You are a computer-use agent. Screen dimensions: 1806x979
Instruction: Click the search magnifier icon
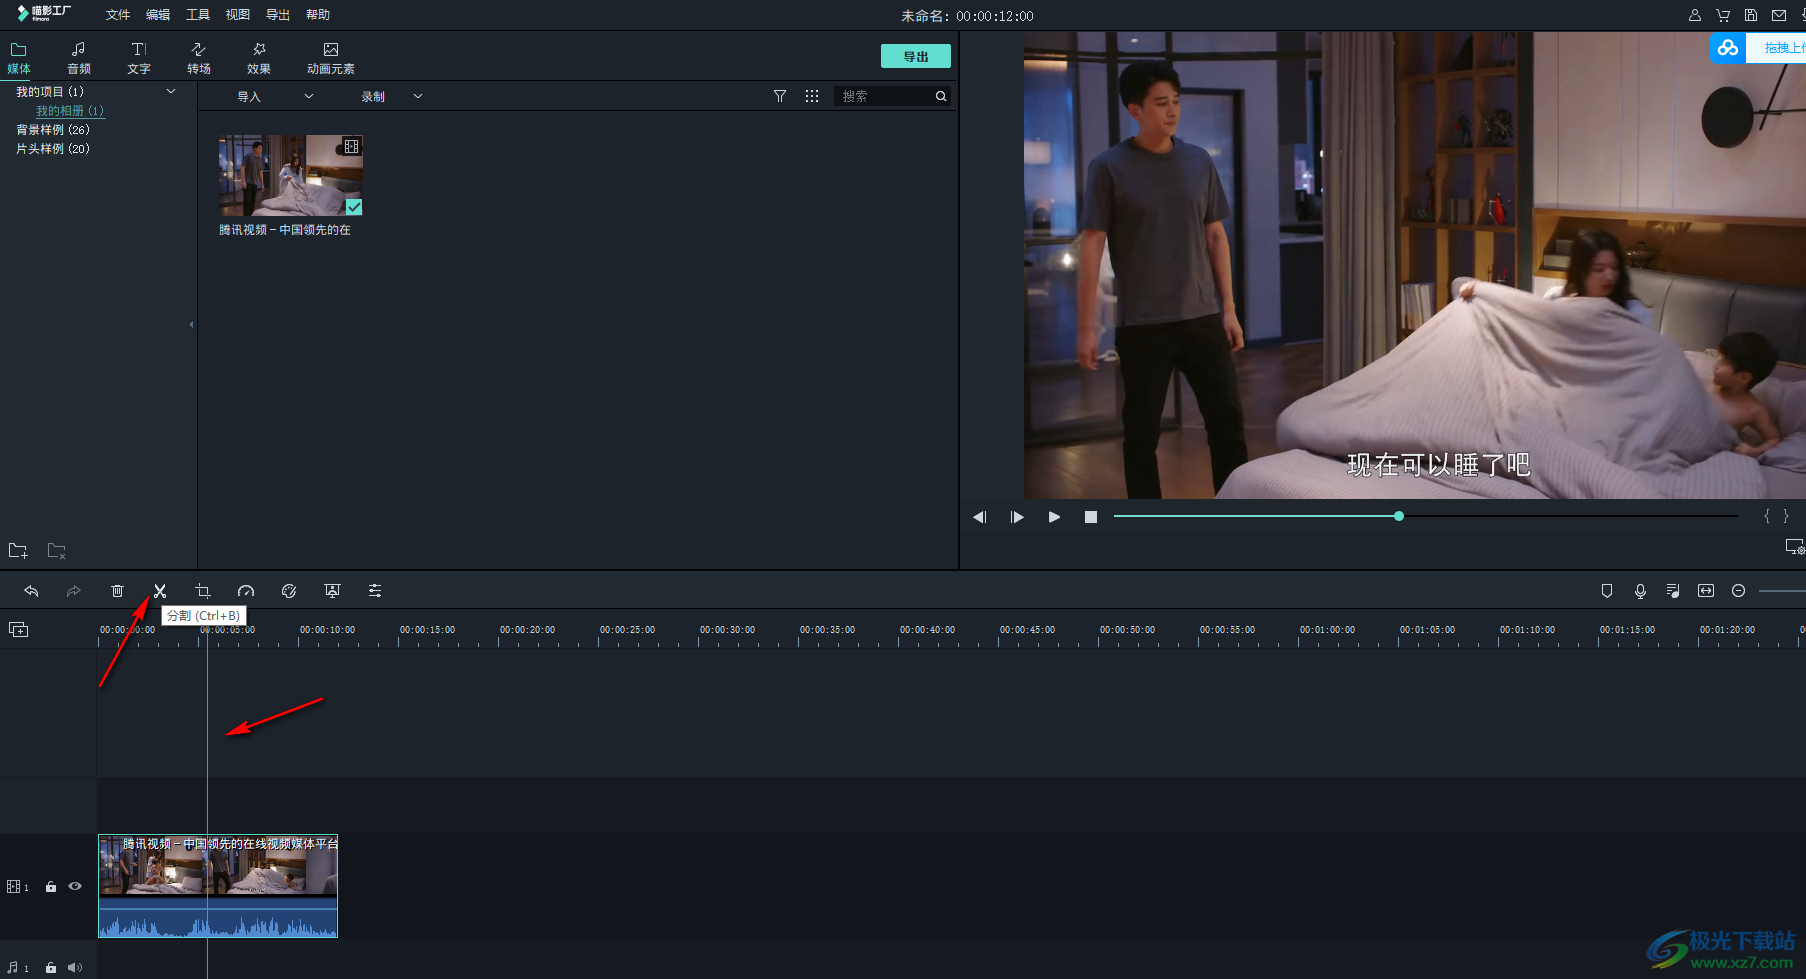pyautogui.click(x=941, y=96)
